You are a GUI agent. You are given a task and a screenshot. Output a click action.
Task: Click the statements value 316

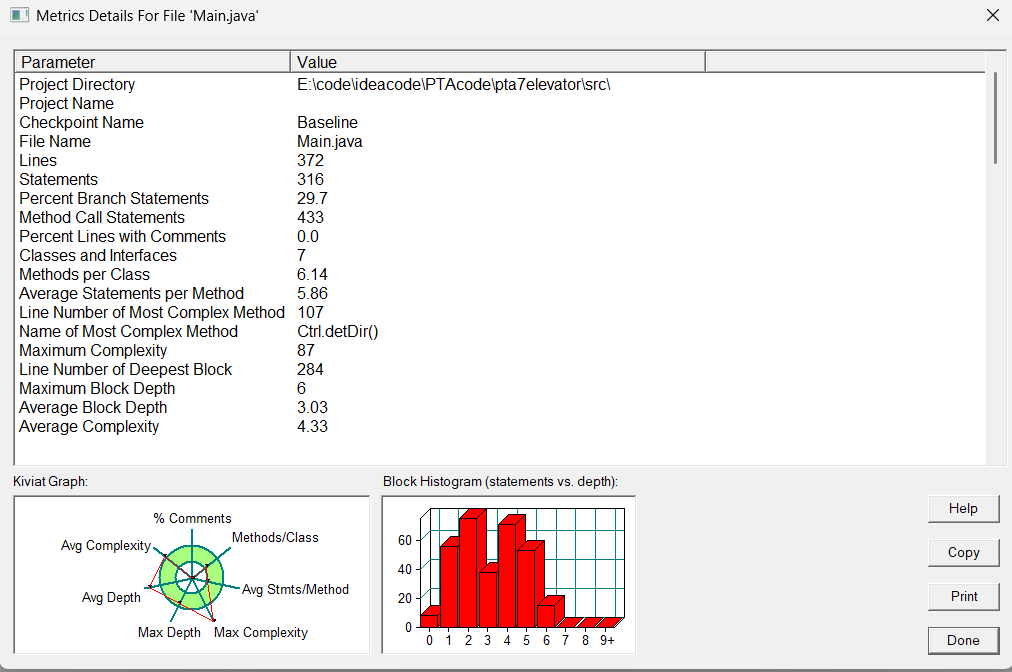(x=310, y=179)
